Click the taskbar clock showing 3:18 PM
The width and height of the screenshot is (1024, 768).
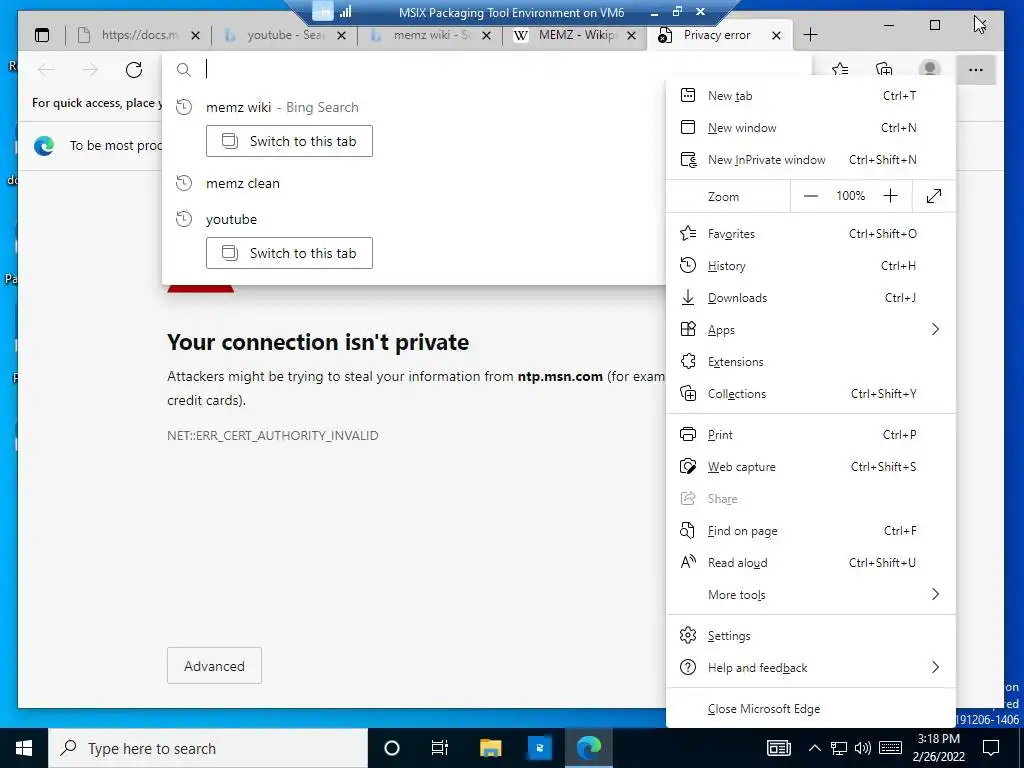[x=938, y=748]
